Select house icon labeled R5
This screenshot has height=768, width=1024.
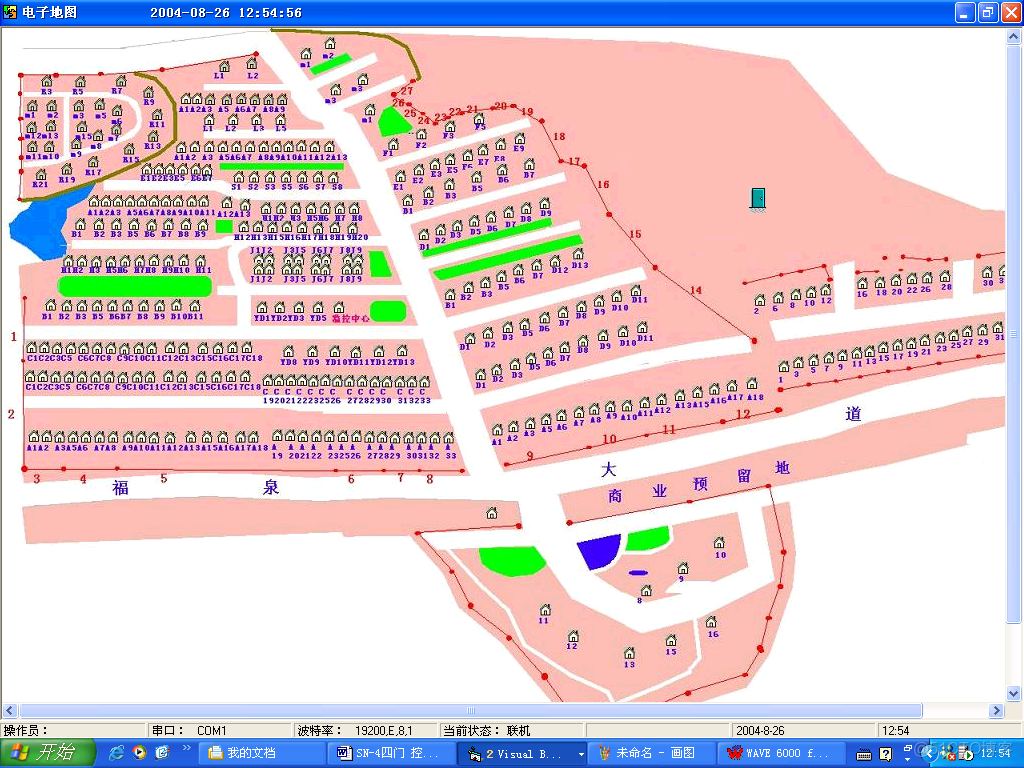point(80,82)
